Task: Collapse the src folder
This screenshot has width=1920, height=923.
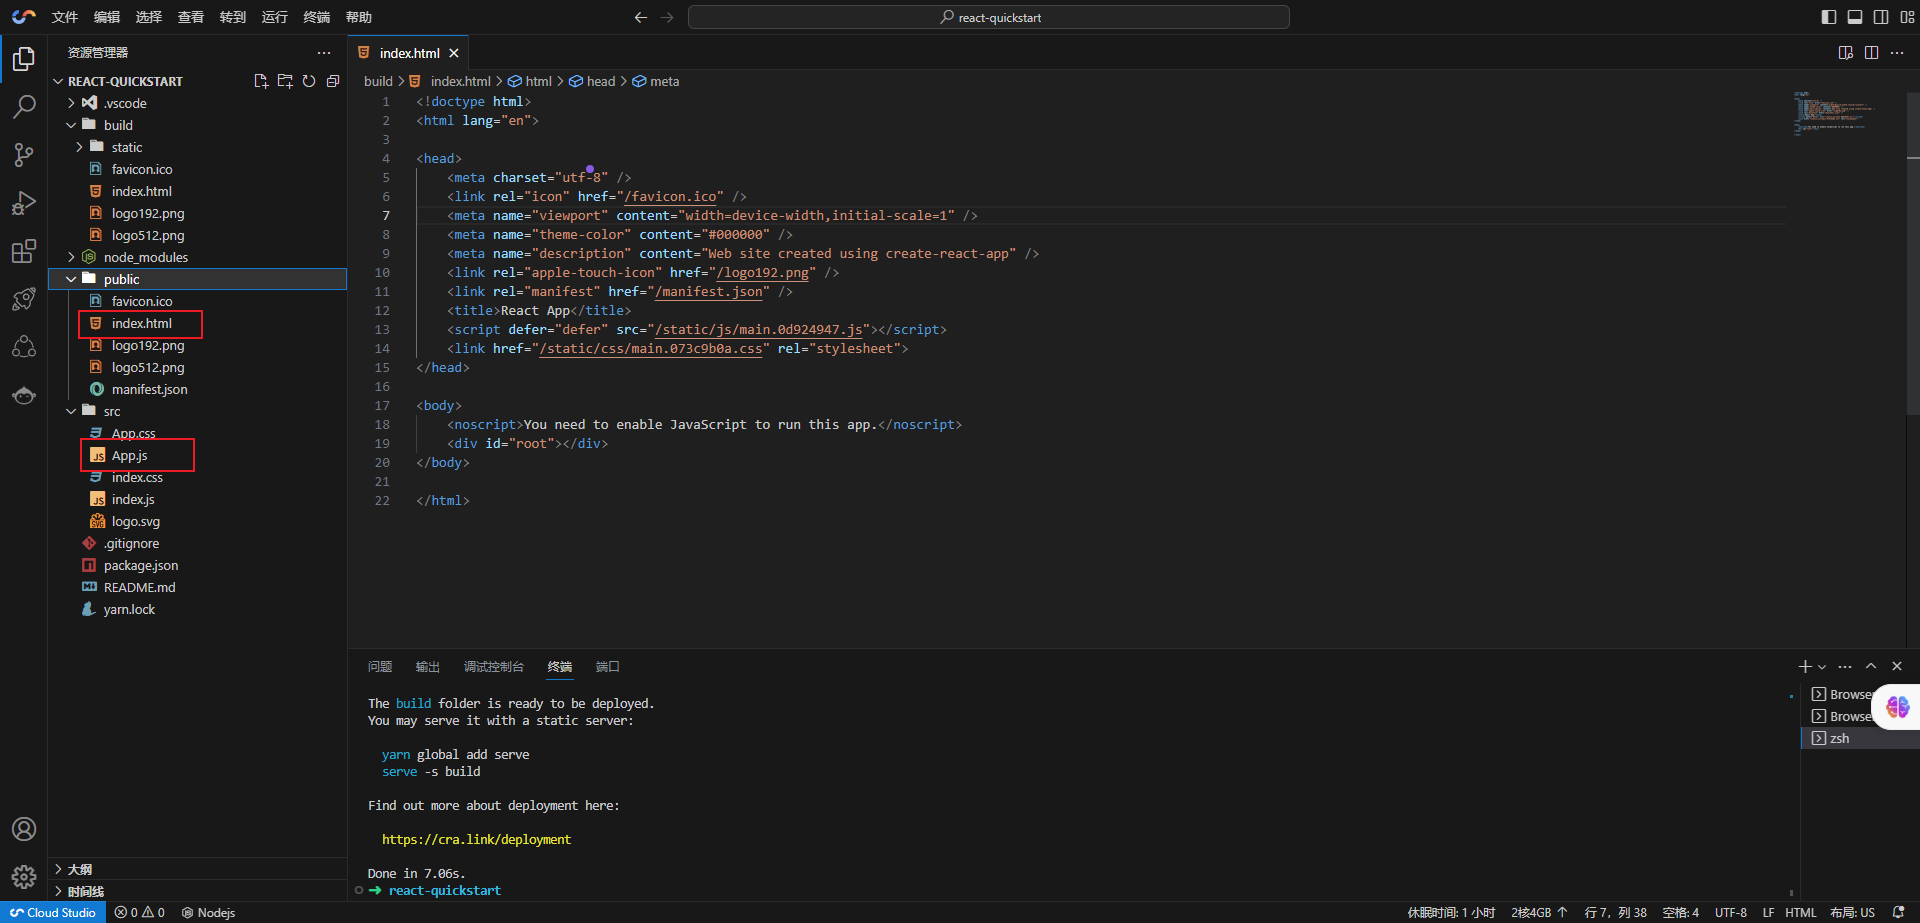Action: (x=72, y=411)
